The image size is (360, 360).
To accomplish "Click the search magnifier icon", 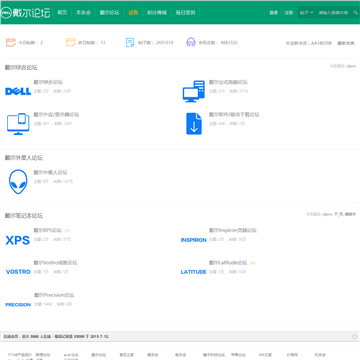I will (x=355, y=13).
